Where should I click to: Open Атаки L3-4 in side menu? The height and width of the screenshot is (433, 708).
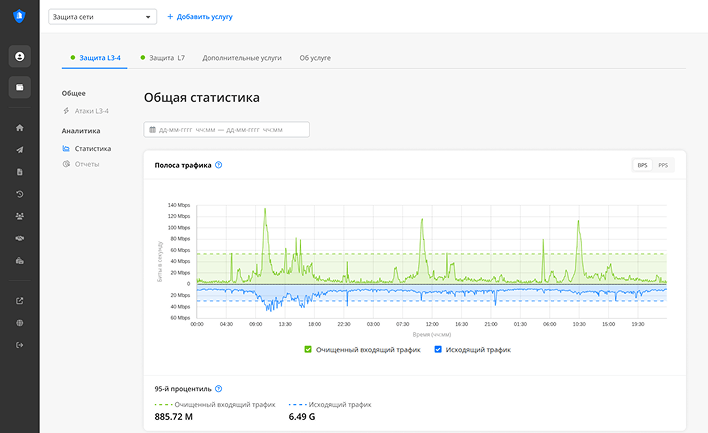pyautogui.click(x=92, y=111)
